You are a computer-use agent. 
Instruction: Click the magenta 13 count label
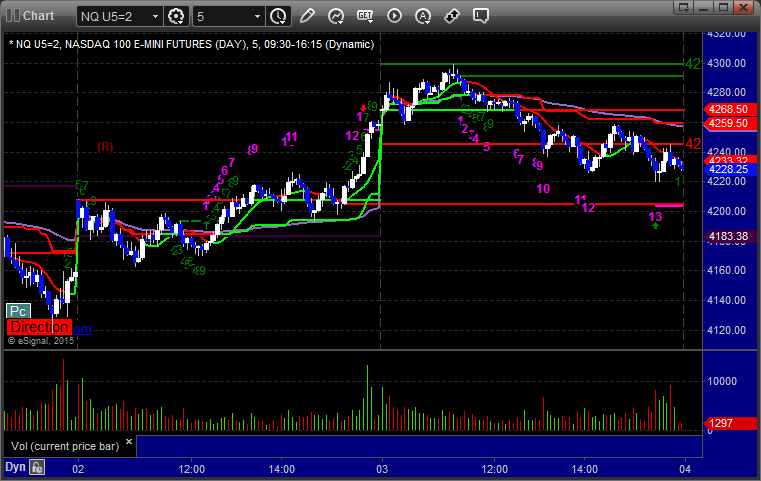[655, 216]
